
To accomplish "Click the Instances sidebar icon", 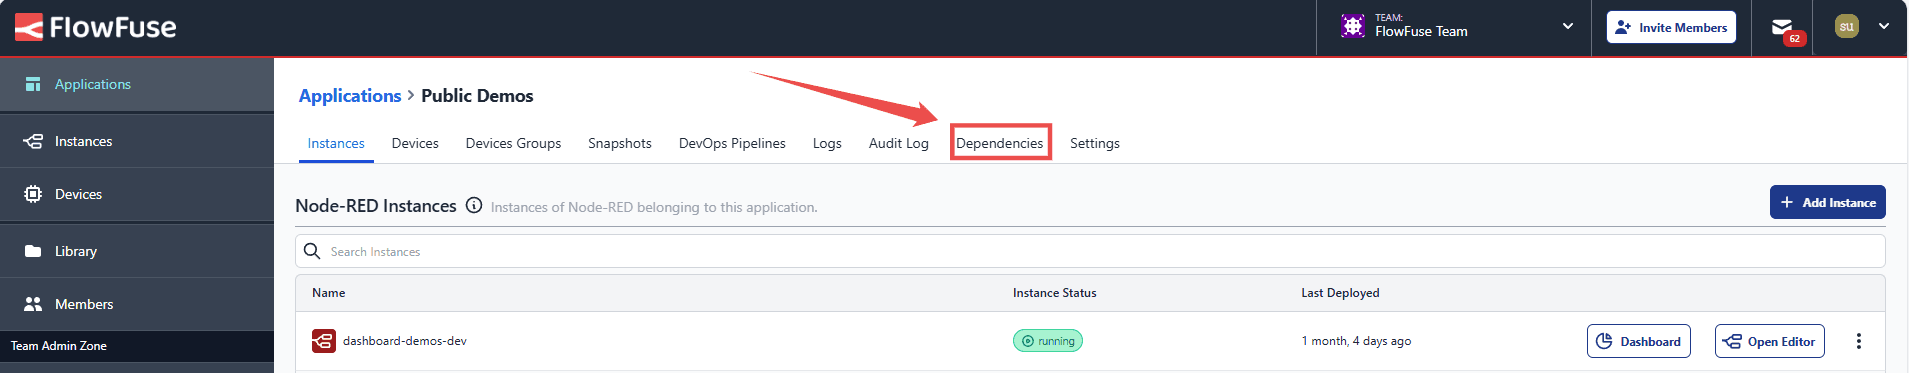I will pyautogui.click(x=33, y=141).
